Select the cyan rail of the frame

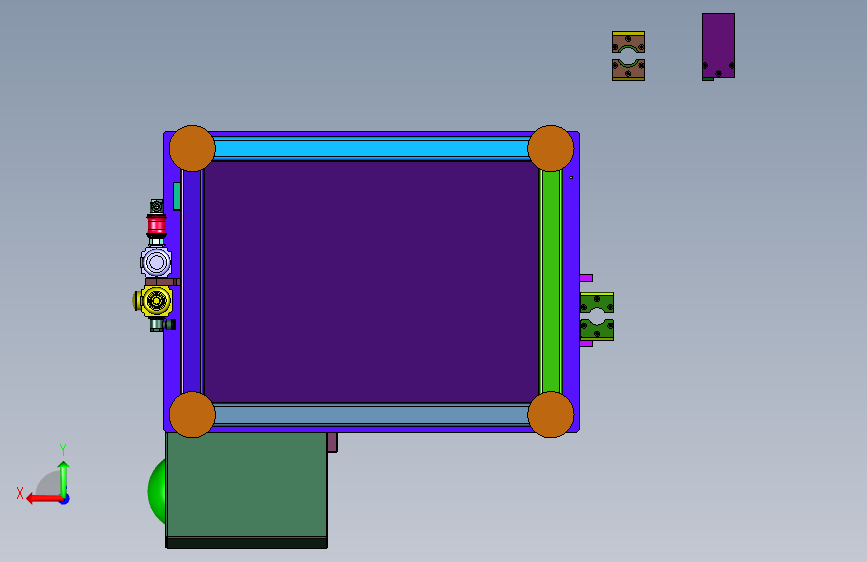372,148
